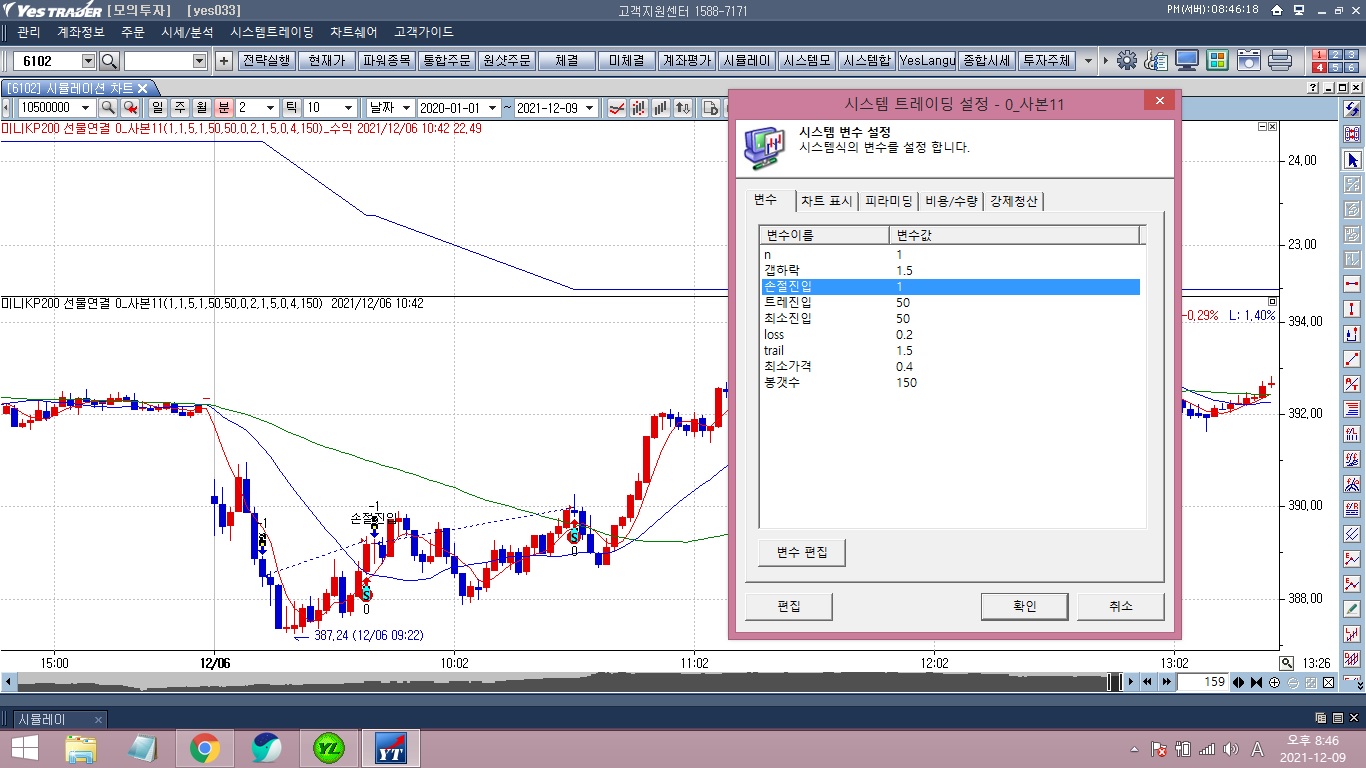Switch to the 차트 표시 tab
1366x768 pixels.
(x=826, y=201)
